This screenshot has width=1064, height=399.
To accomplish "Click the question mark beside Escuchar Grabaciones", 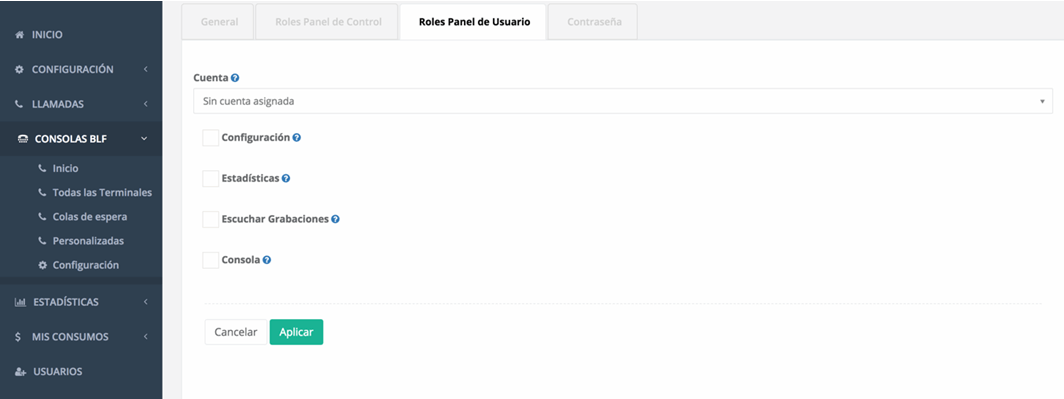I will tap(335, 219).
